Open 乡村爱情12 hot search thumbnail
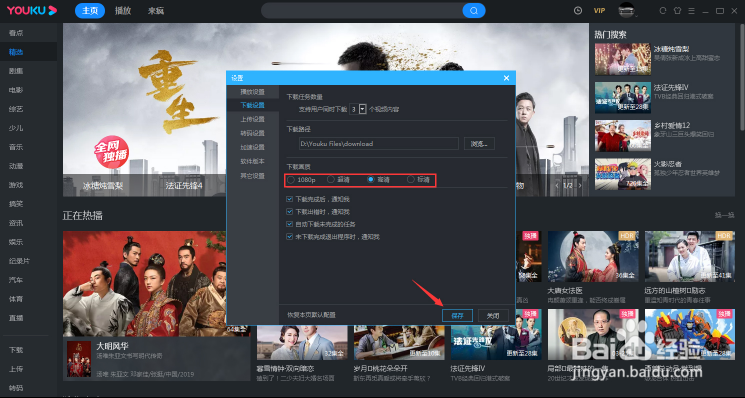This screenshot has height=398, width=745. coord(623,136)
